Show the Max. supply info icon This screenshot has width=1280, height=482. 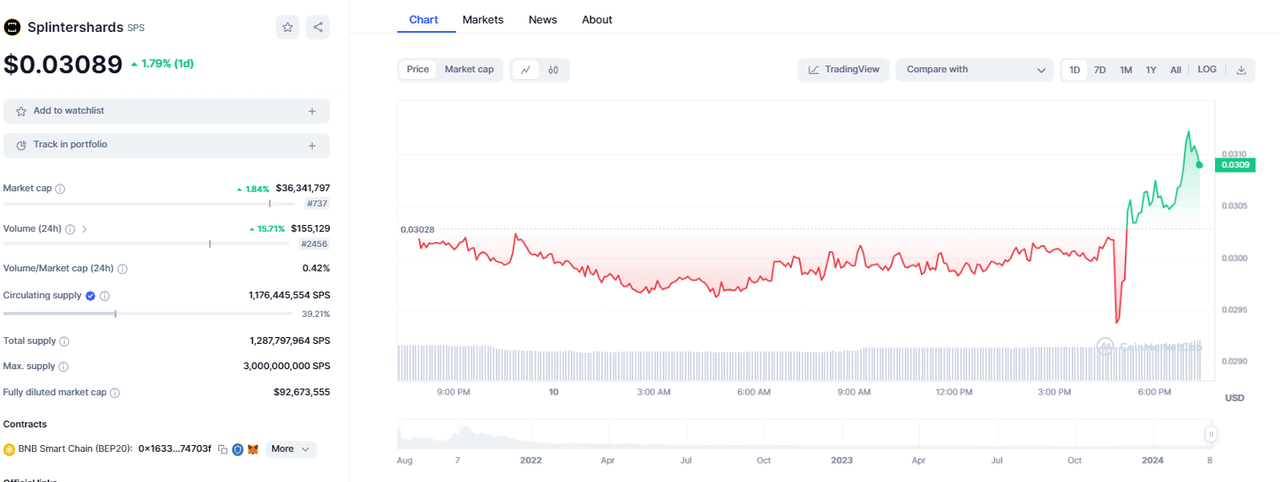pyautogui.click(x=64, y=367)
